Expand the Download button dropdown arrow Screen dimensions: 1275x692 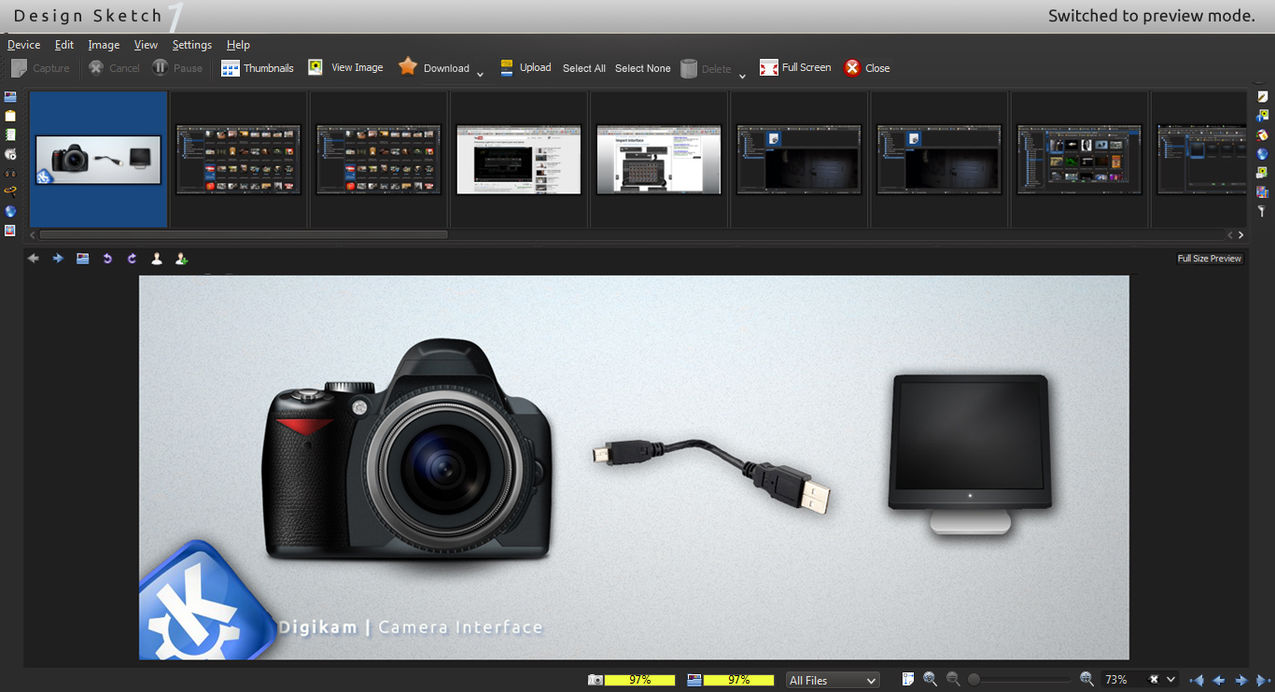coord(480,74)
